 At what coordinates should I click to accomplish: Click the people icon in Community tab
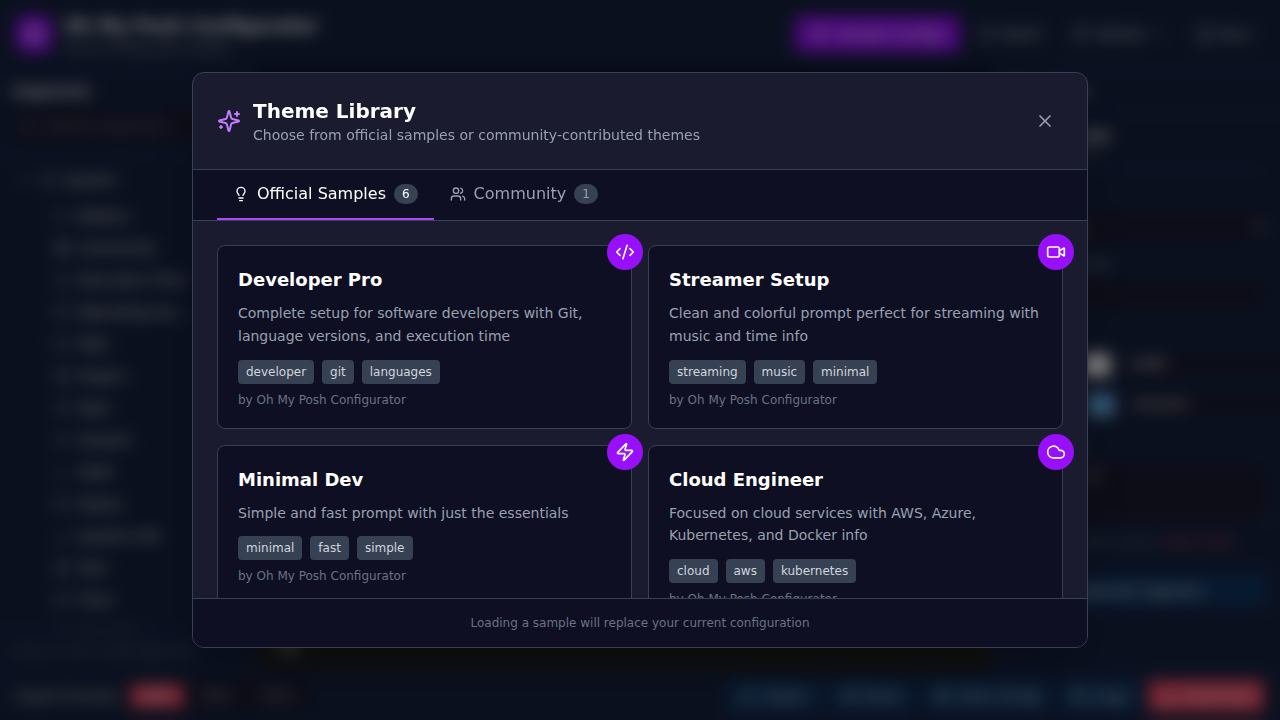pyautogui.click(x=458, y=194)
